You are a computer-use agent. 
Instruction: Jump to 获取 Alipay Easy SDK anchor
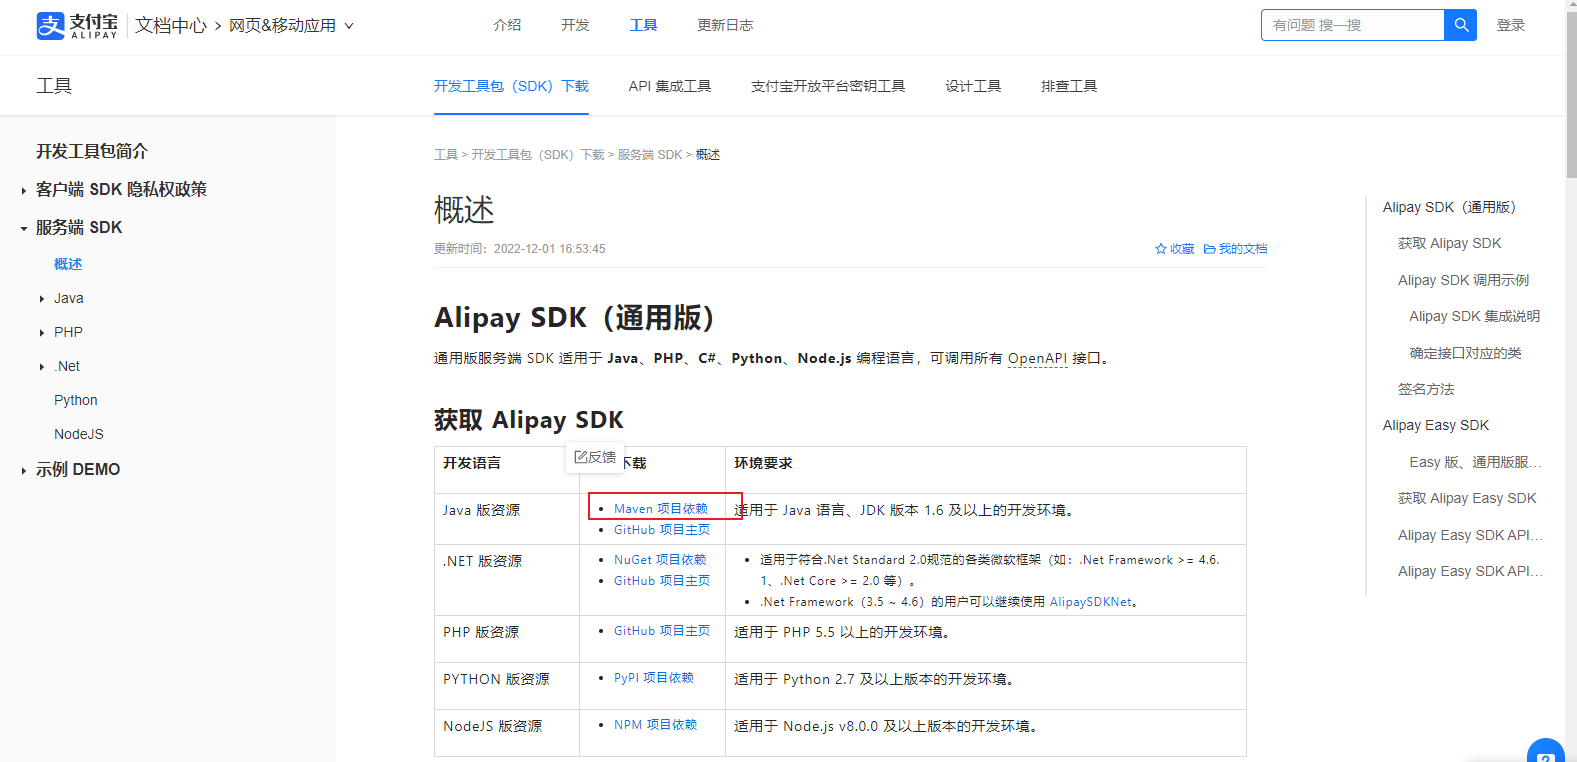point(1467,498)
